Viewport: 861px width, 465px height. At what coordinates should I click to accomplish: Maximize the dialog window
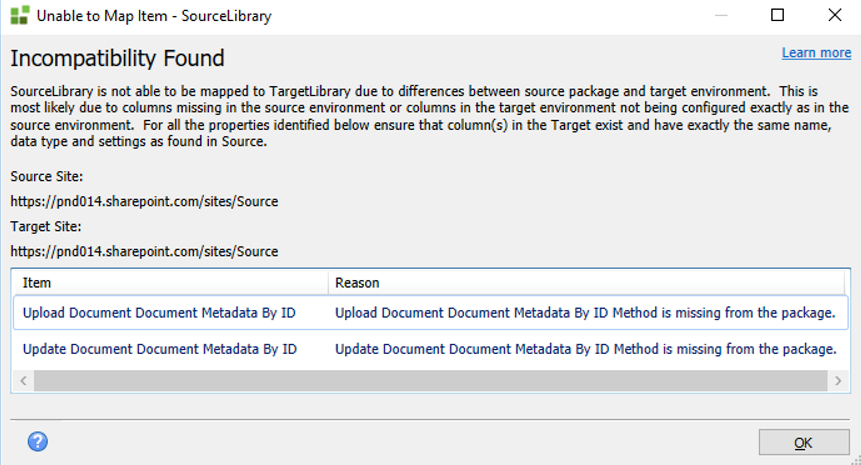(777, 16)
